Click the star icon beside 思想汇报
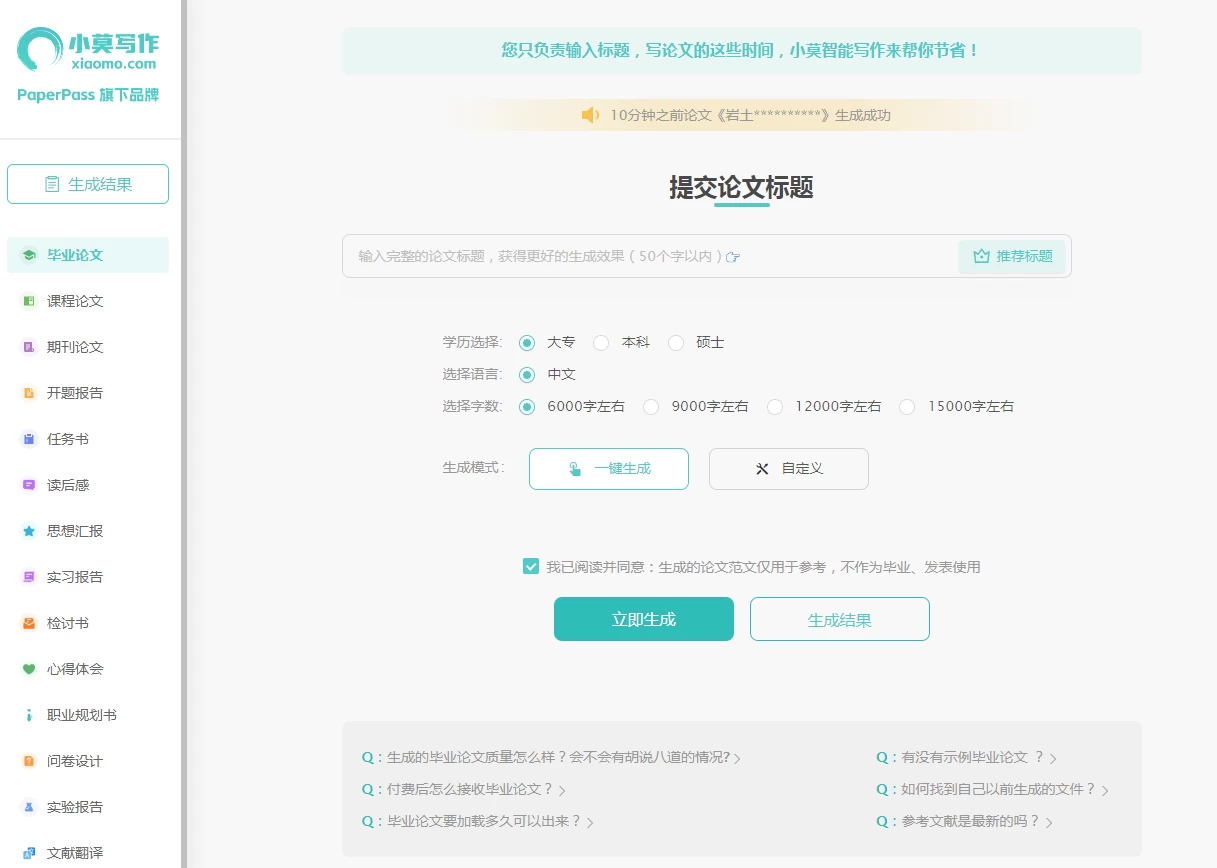Viewport: 1217px width, 868px height. tap(29, 531)
